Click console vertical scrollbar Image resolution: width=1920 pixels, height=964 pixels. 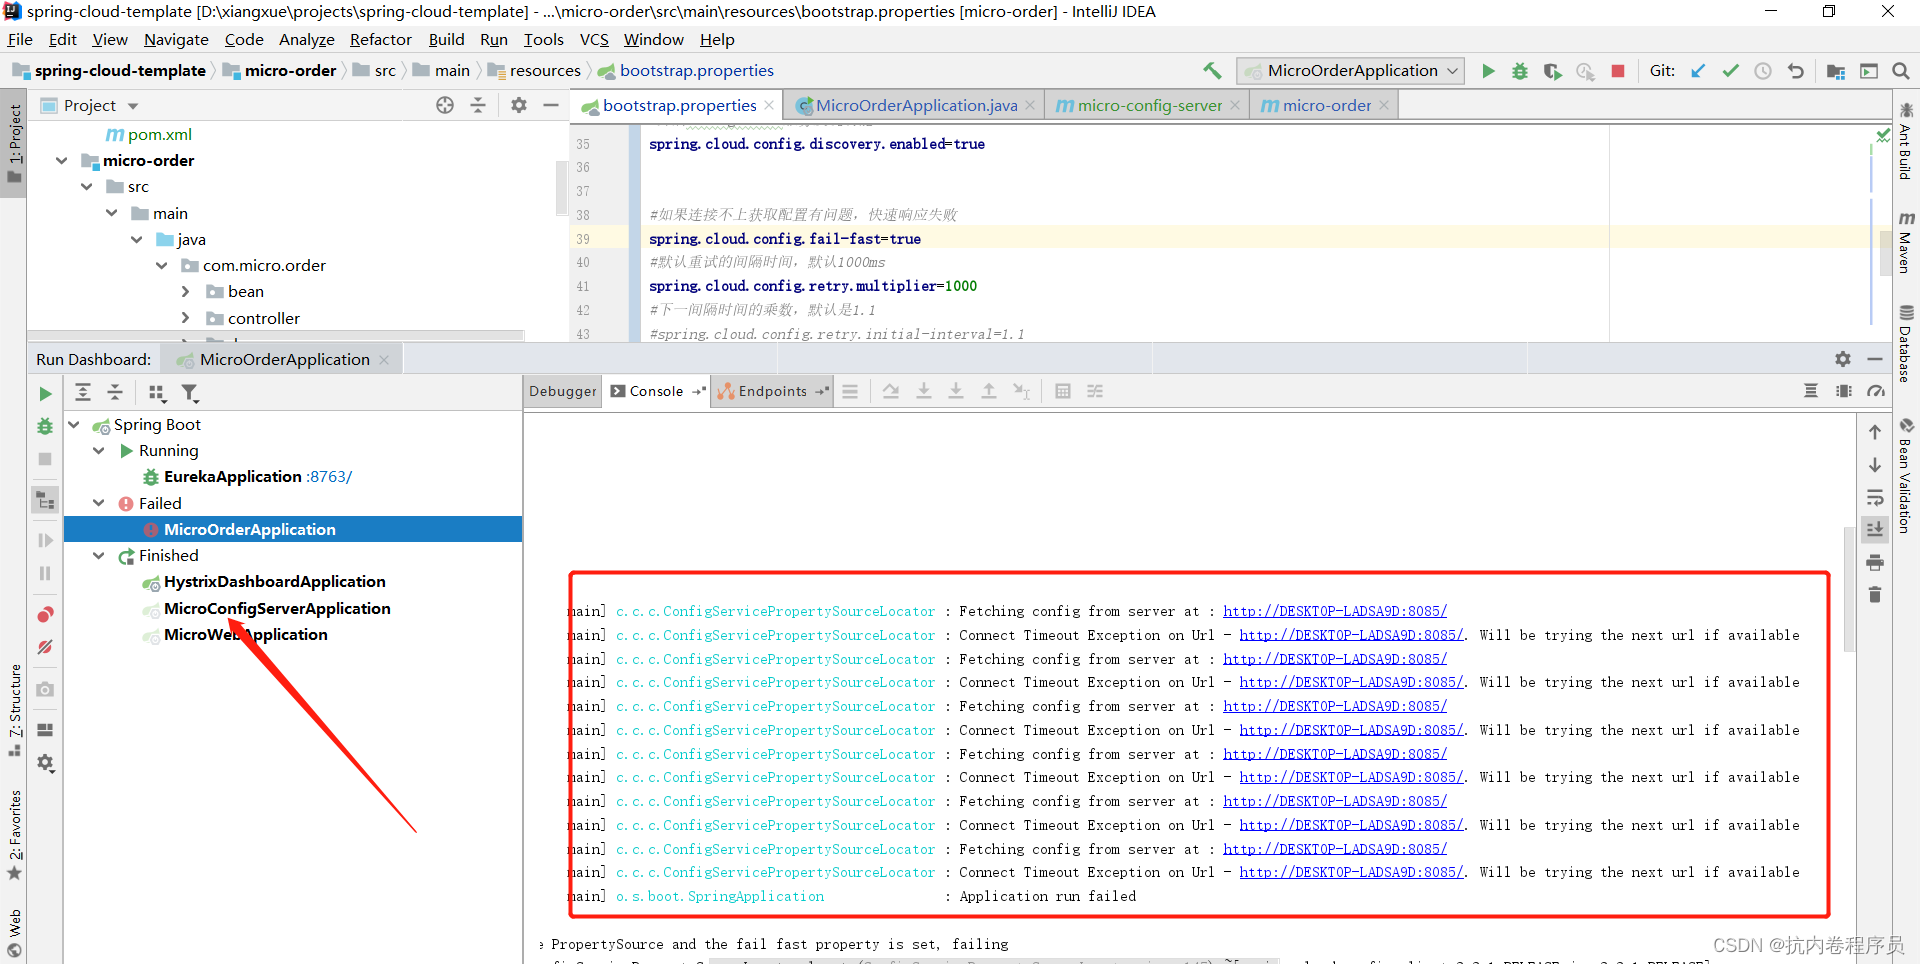[1848, 588]
